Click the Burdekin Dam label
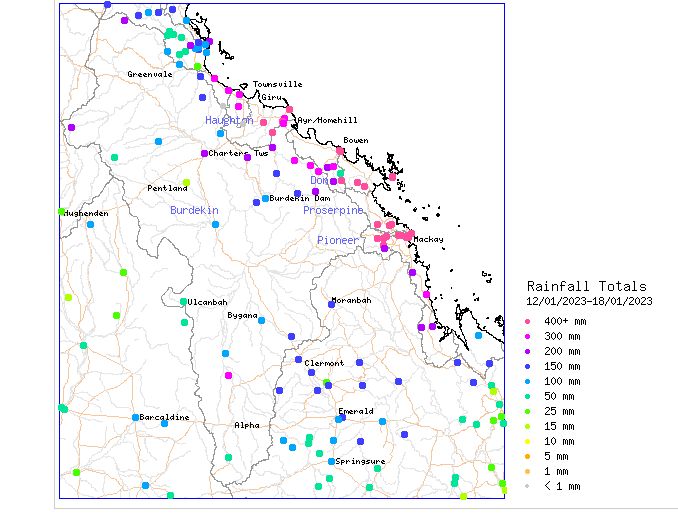Viewport: 678px width, 530px height. [x=300, y=198]
